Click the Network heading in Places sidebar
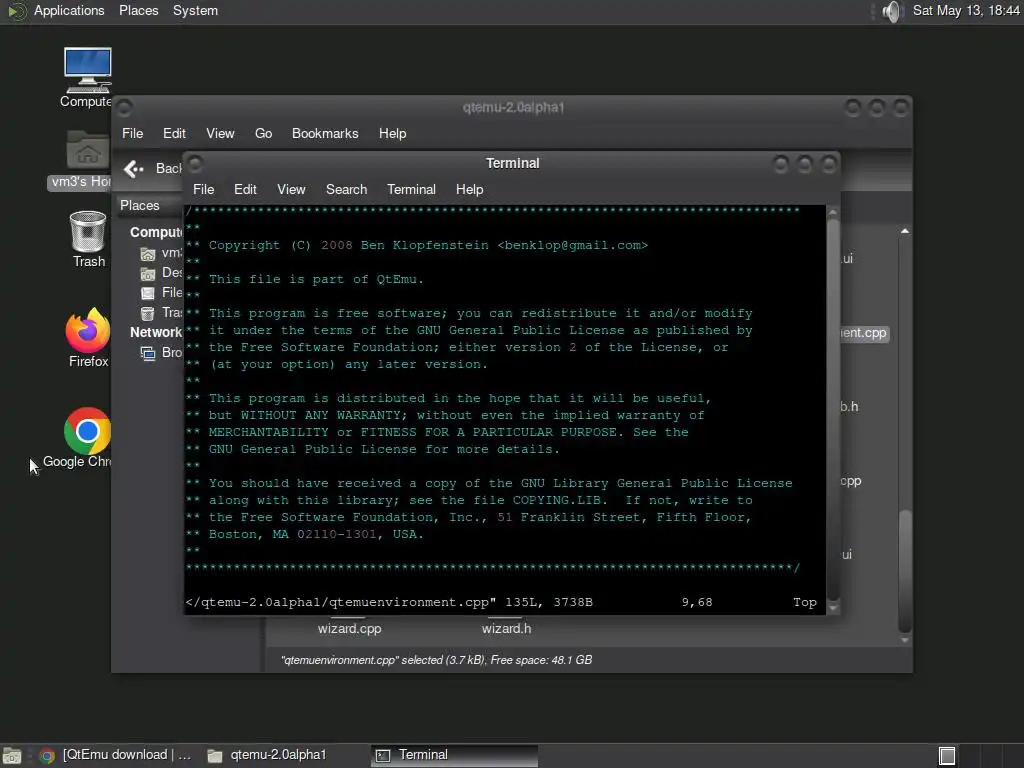This screenshot has height=768, width=1024. click(155, 332)
